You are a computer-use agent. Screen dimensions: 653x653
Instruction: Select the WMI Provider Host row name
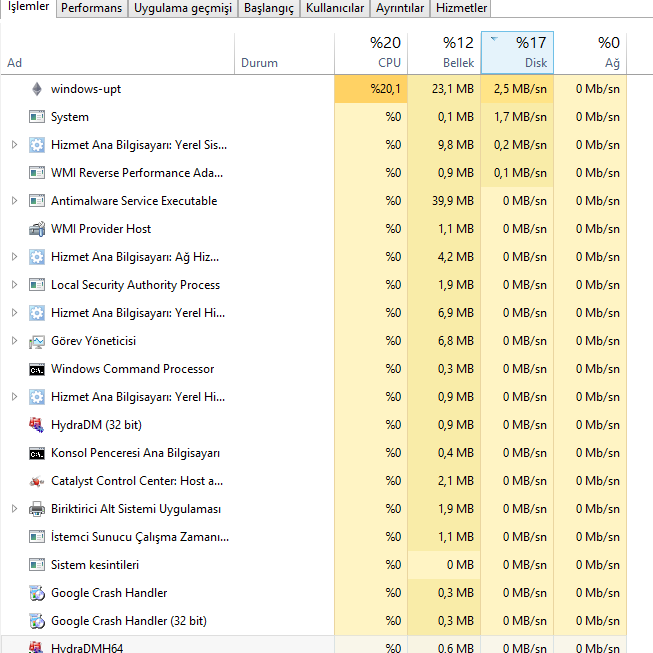click(x=101, y=229)
